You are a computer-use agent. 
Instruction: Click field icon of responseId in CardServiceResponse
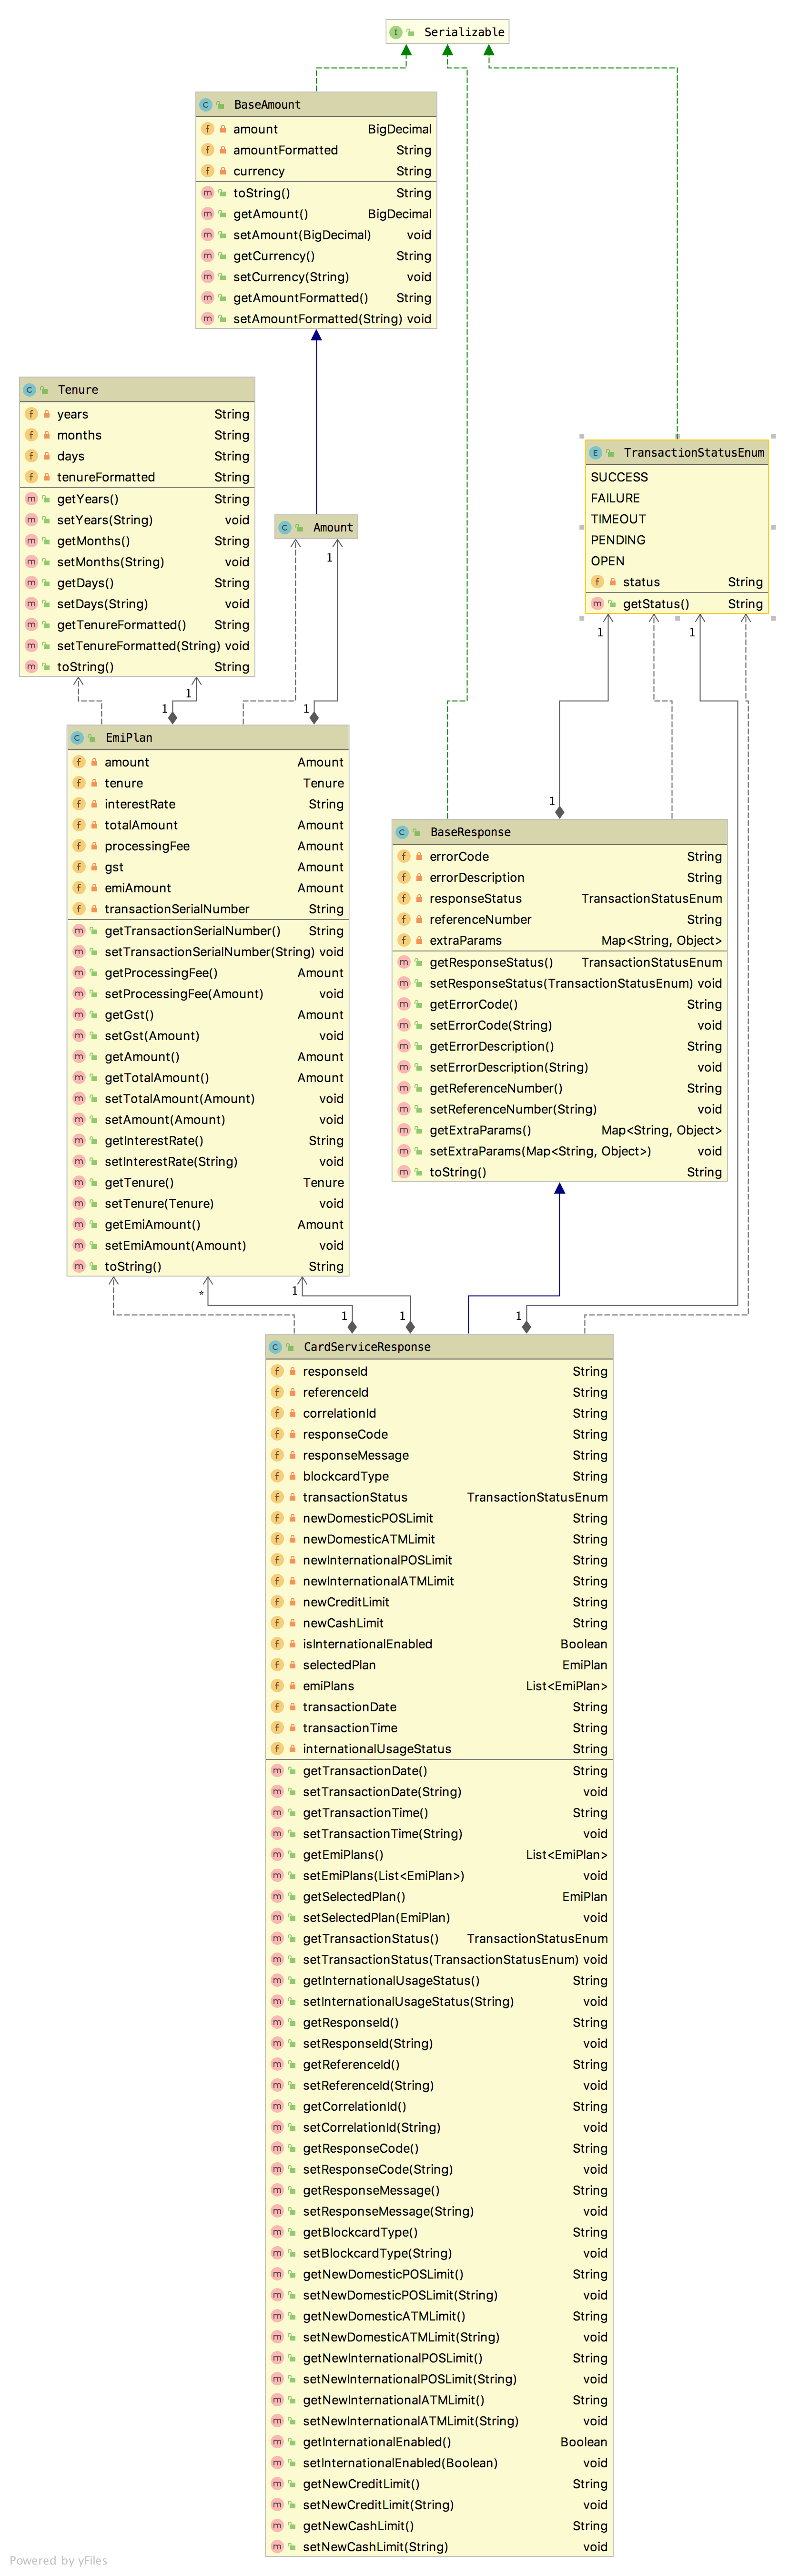pos(278,1372)
